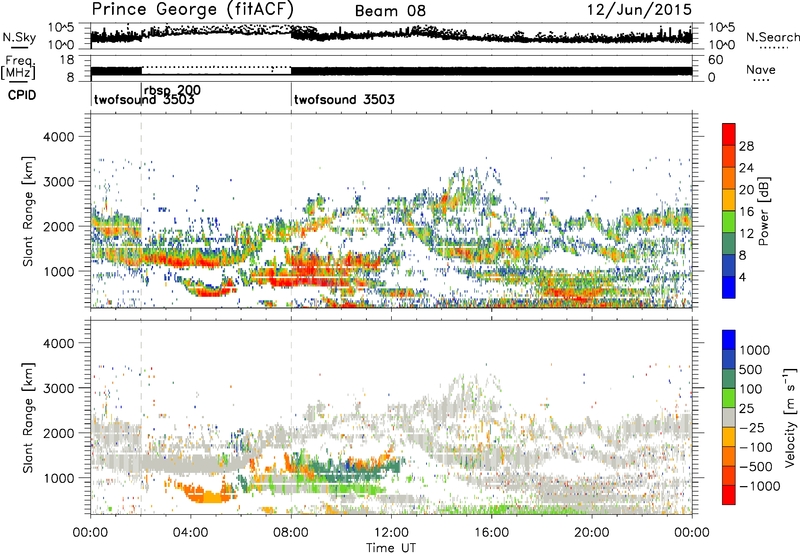Select the "N.Sky" legend label
Image resolution: width=800 pixels, height=554 pixels.
[x=19, y=37]
